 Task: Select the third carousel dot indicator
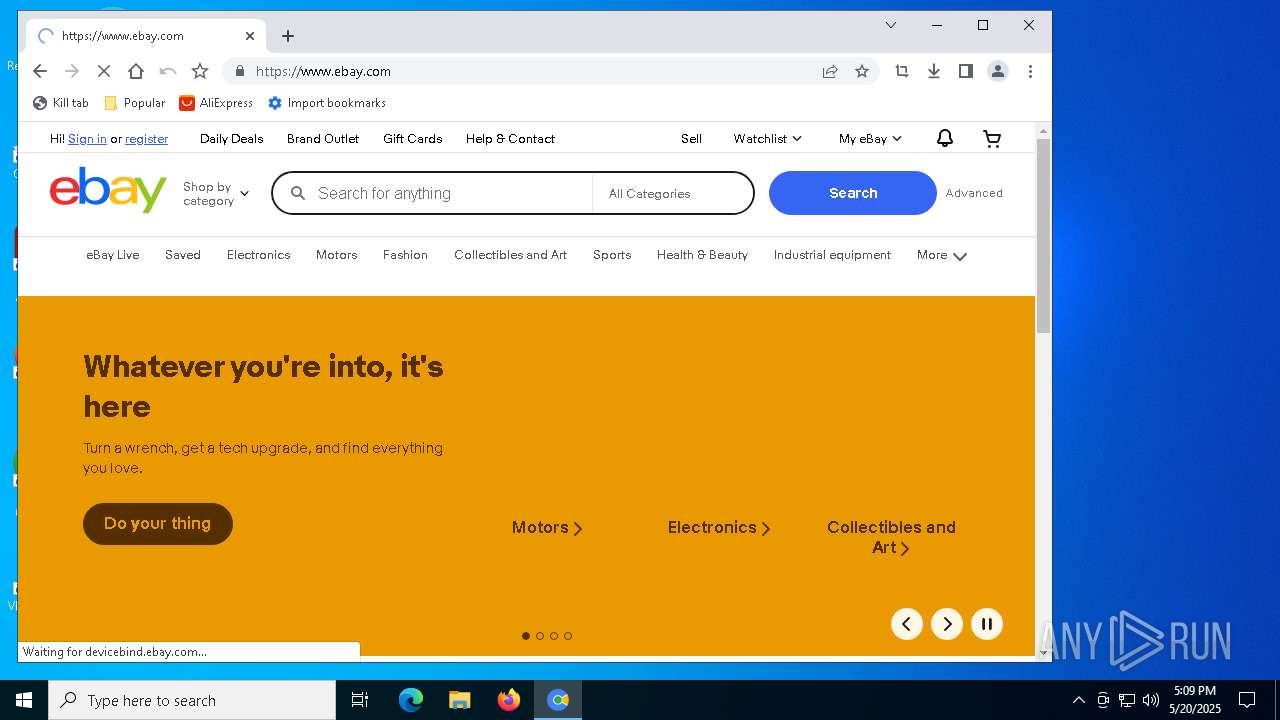tap(554, 636)
